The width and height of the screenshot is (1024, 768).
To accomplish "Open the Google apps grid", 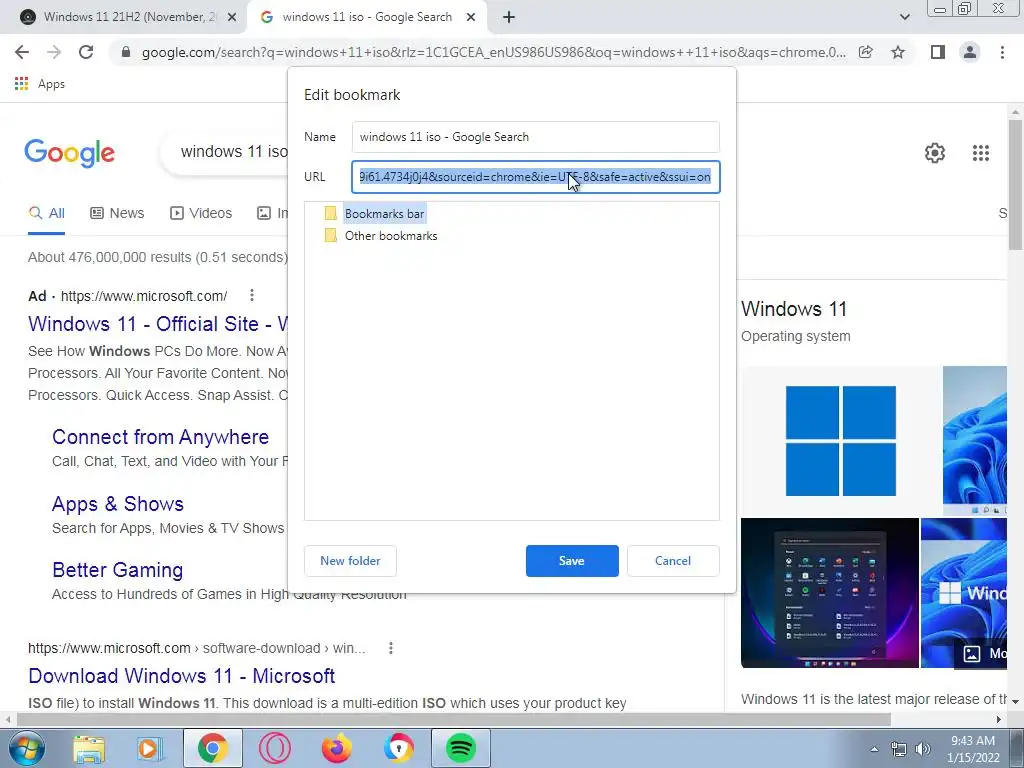I will point(980,153).
